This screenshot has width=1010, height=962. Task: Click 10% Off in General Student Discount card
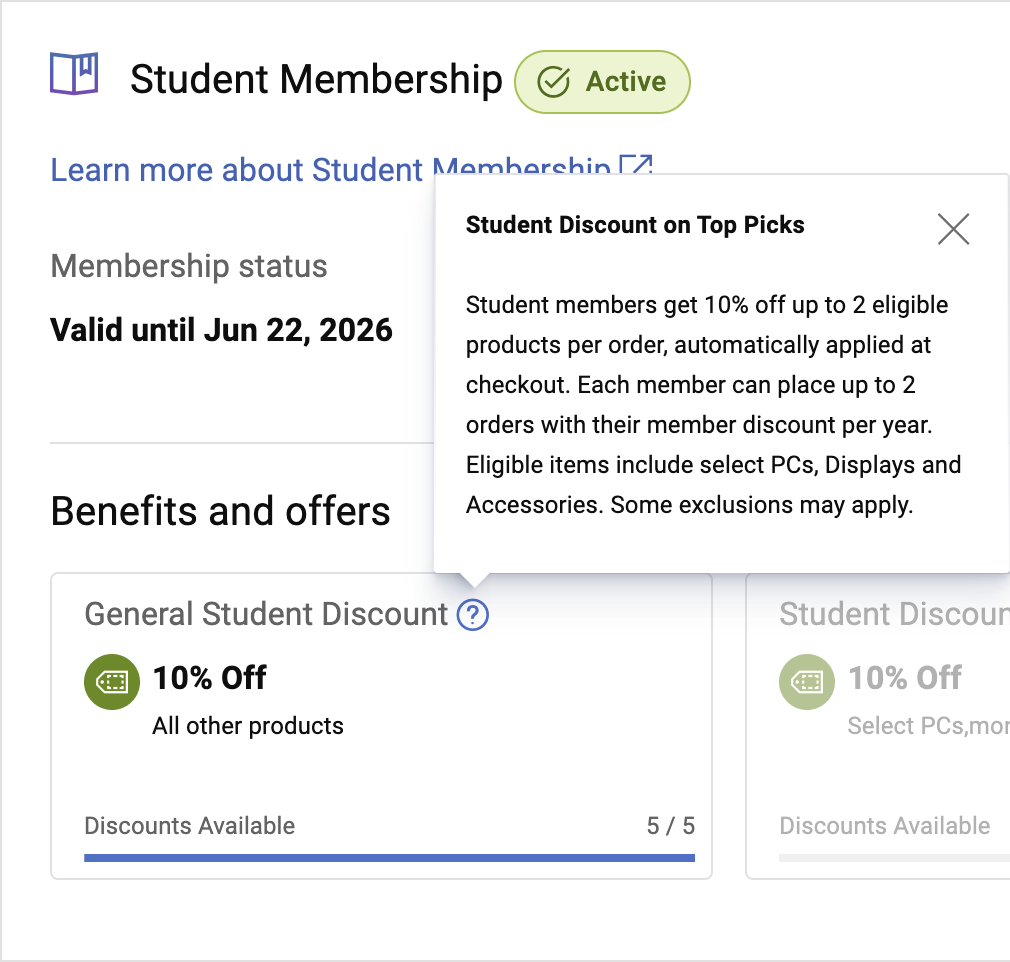point(209,678)
